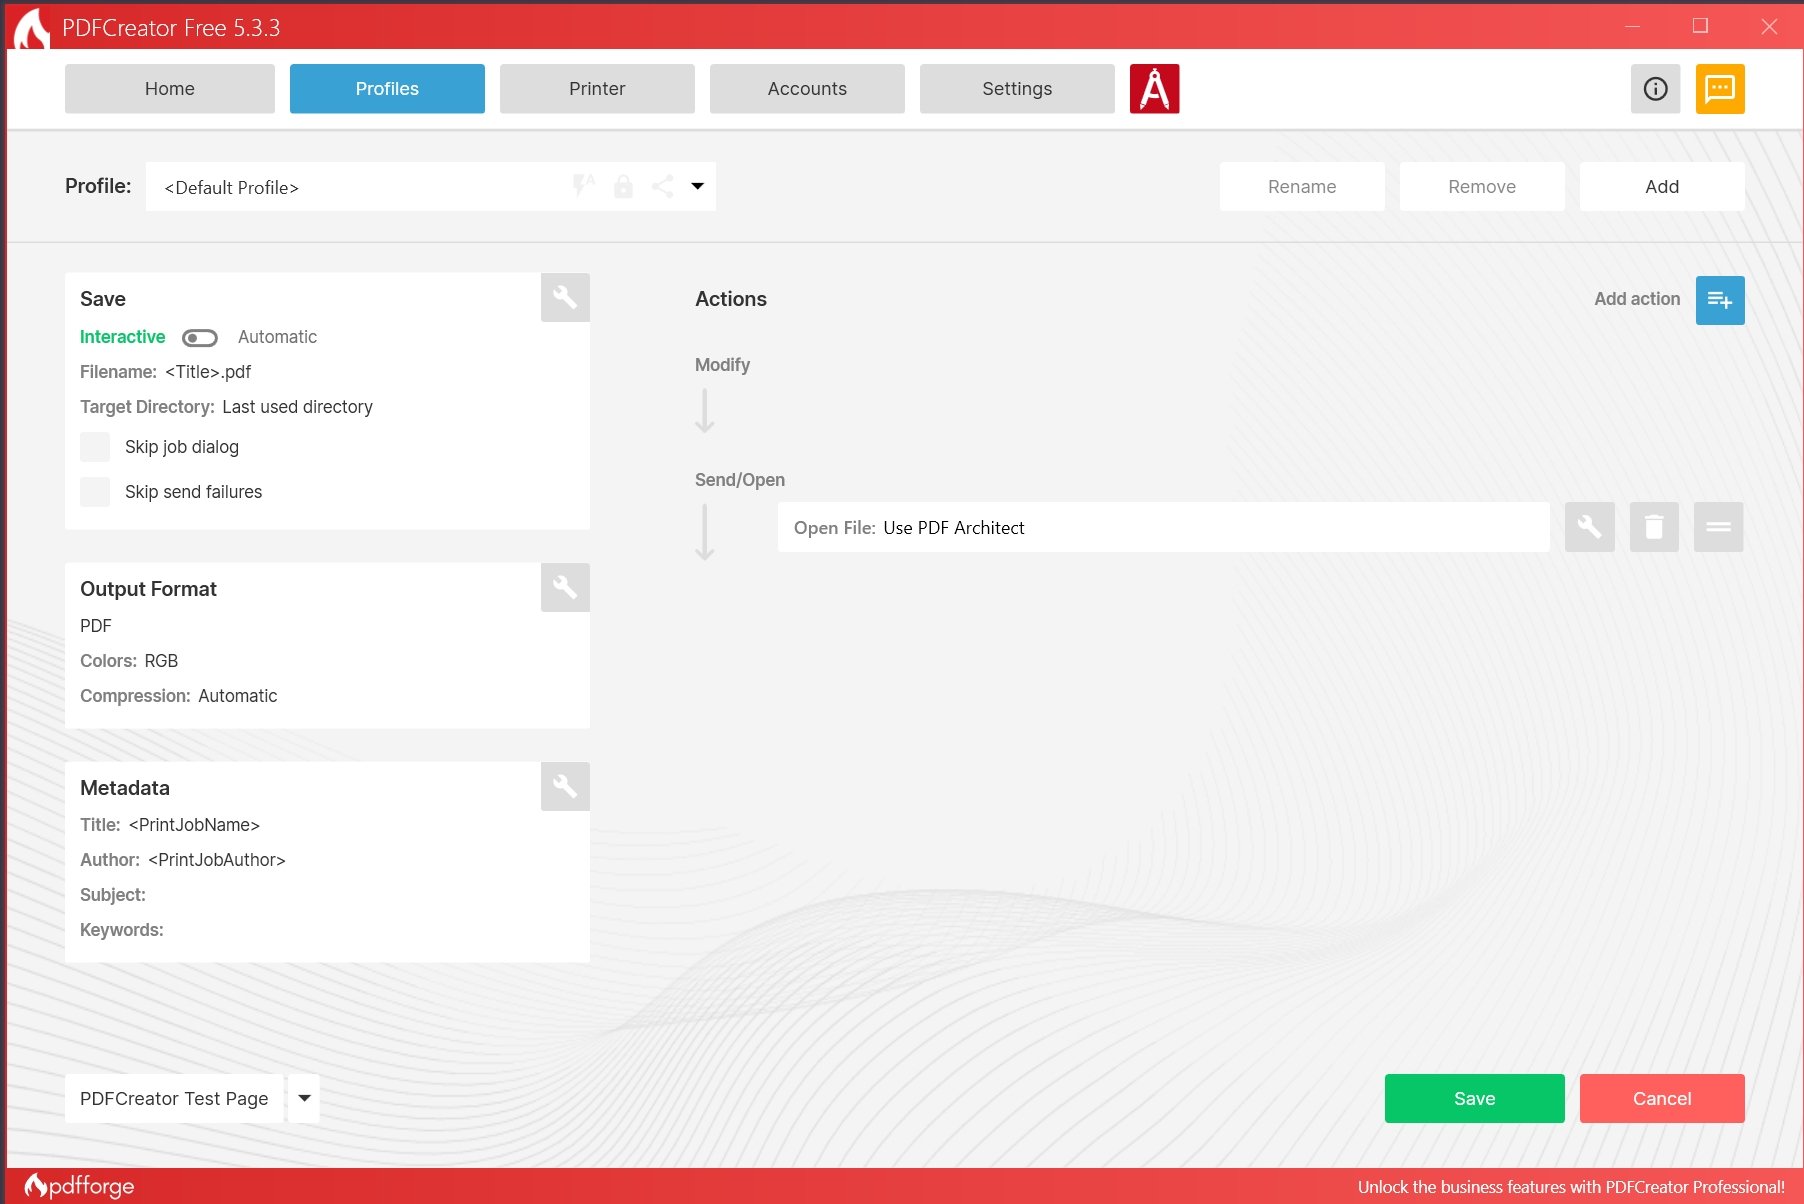Screen dimensions: 1804x1204
Task: Click the wrench icon in the Metadata panel
Action: tap(565, 786)
